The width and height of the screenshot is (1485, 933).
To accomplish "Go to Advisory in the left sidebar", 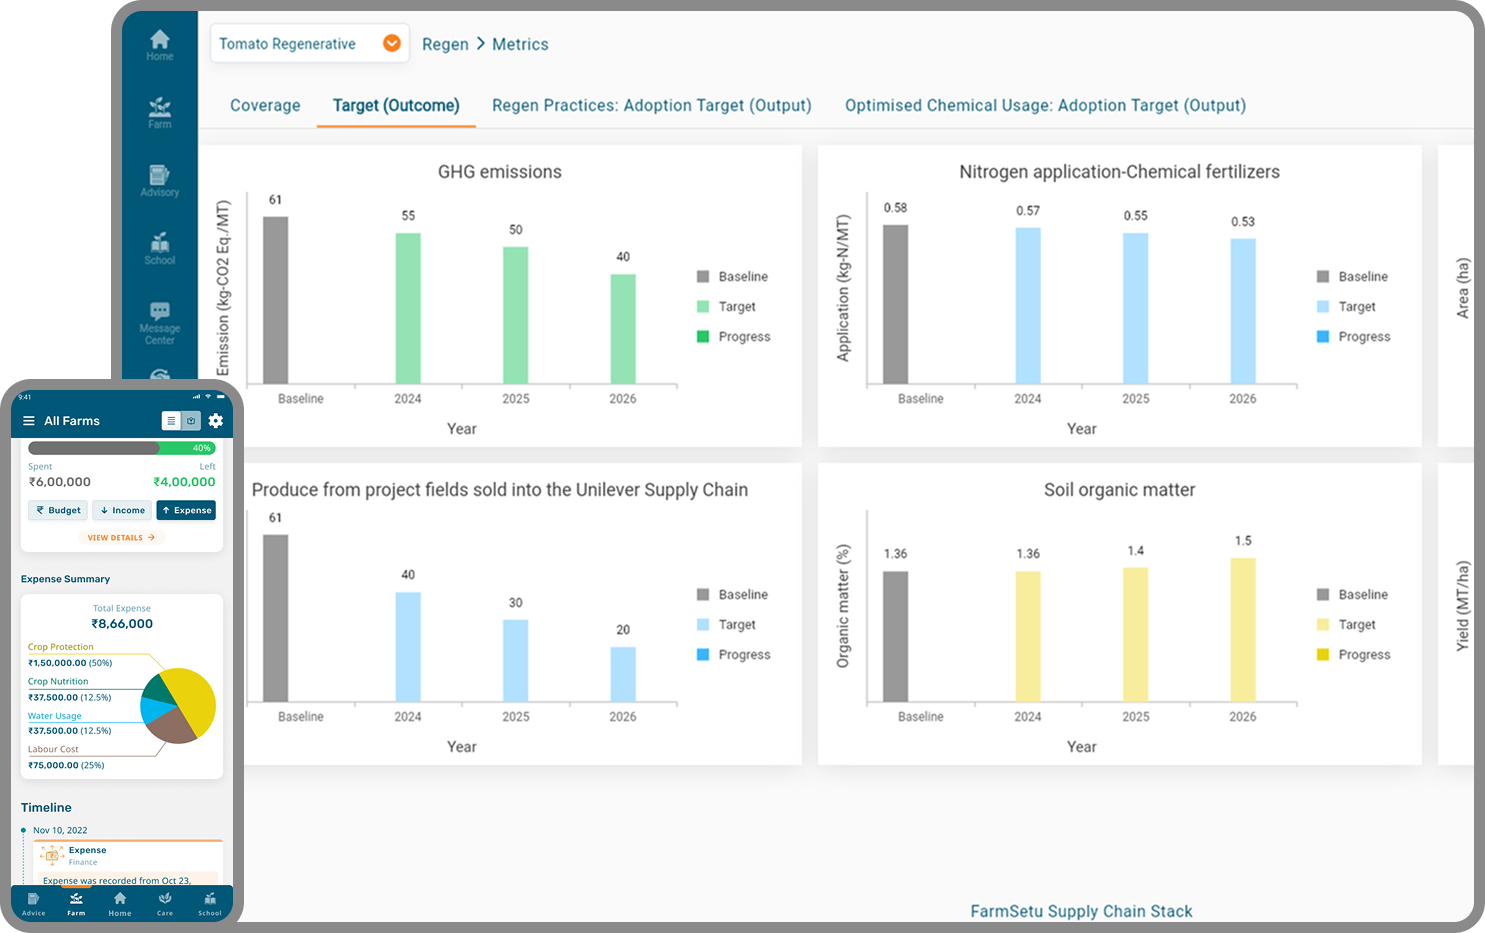I will pos(159,180).
